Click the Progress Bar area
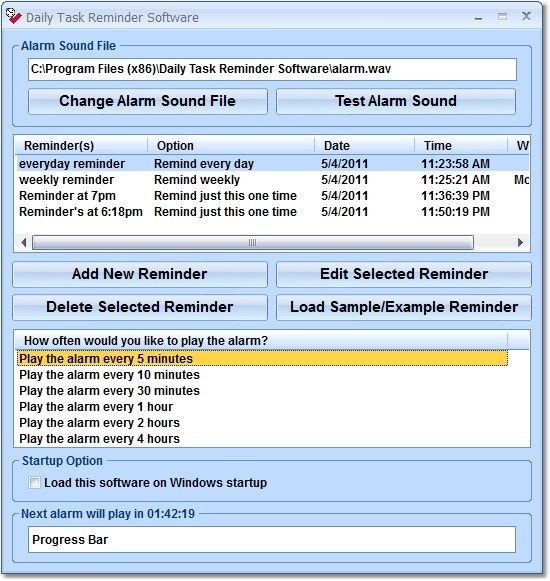This screenshot has width=550, height=581. (x=272, y=540)
